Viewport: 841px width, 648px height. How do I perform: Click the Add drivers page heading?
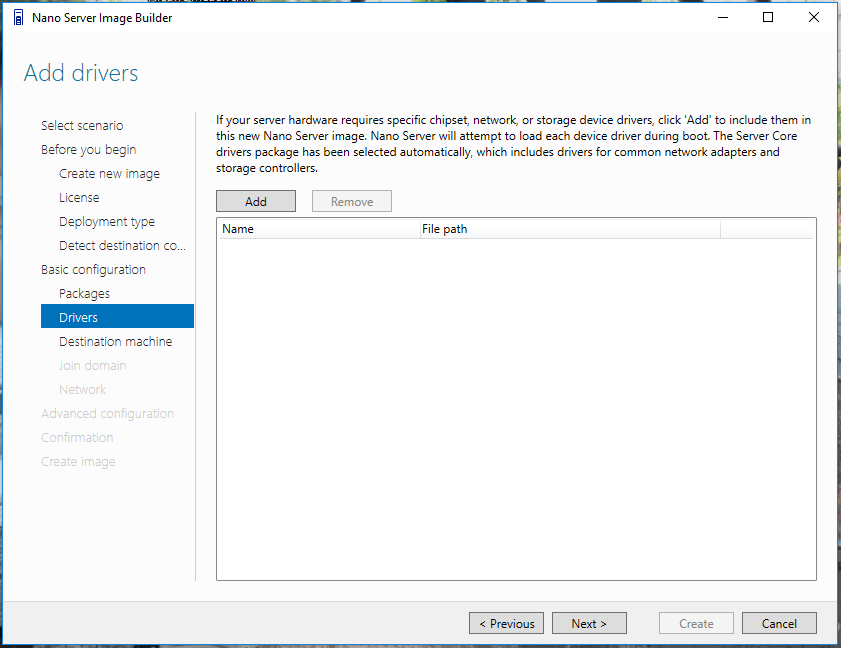tap(81, 73)
